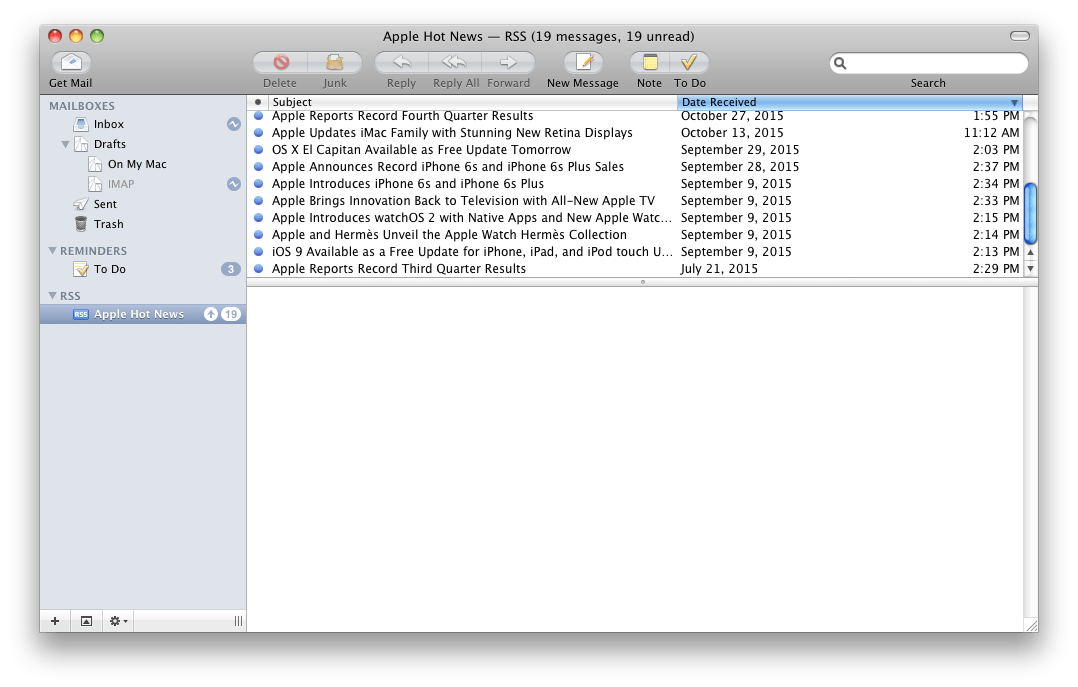
Task: Compose with the New Message icon
Action: tap(583, 63)
